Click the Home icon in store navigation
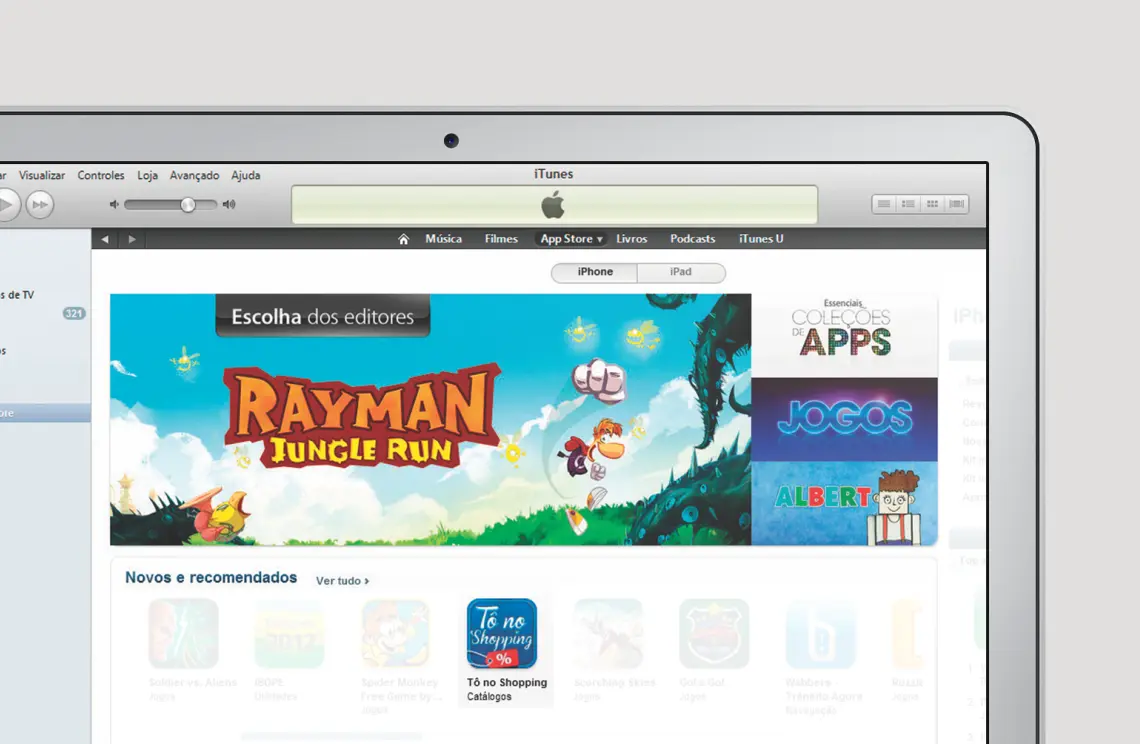Viewport: 1140px width, 744px height. click(x=404, y=239)
